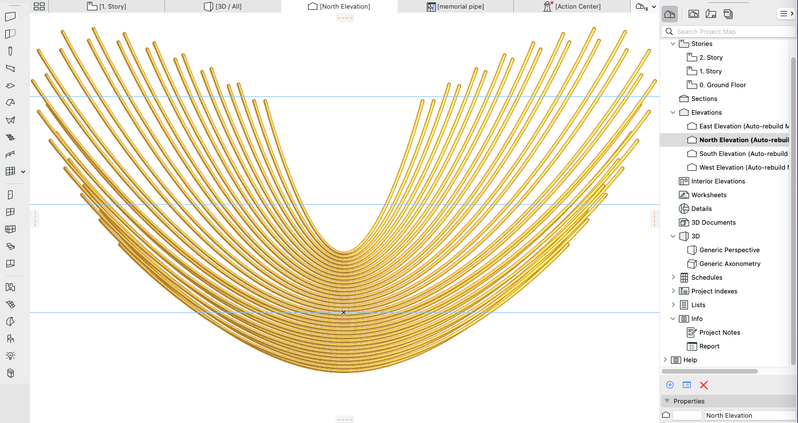Select the Morph tool in toolbox
This screenshot has width=798, height=423.
(x=10, y=322)
